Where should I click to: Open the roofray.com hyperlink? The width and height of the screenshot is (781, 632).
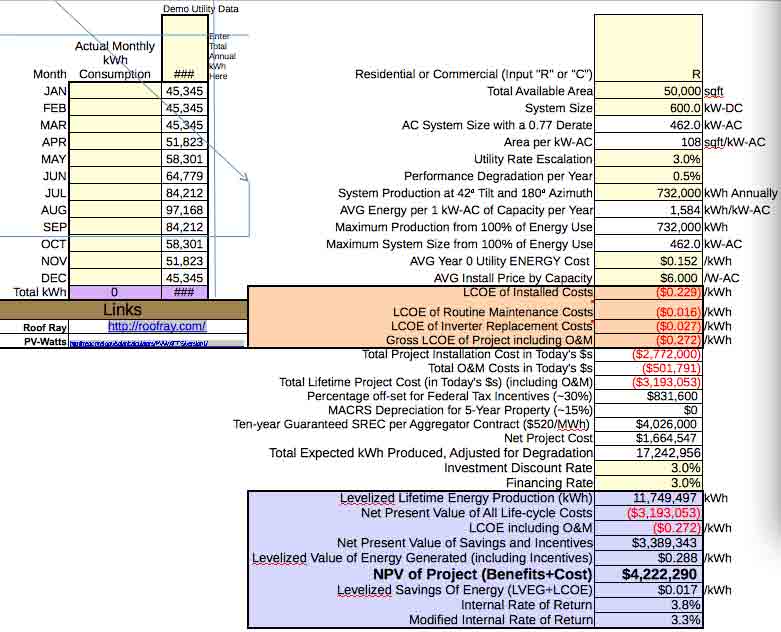[157, 326]
